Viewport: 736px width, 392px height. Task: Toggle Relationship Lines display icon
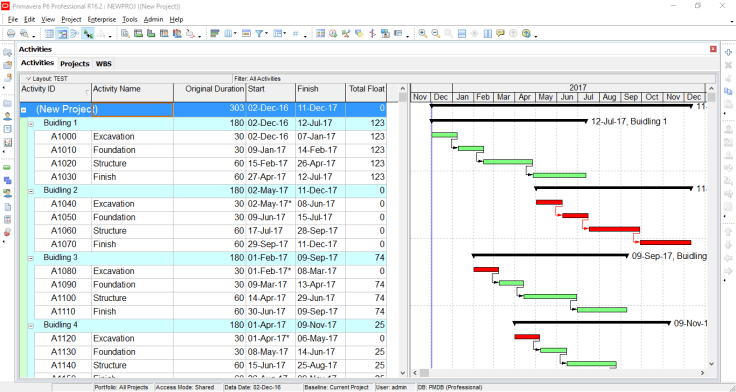[x=87, y=33]
